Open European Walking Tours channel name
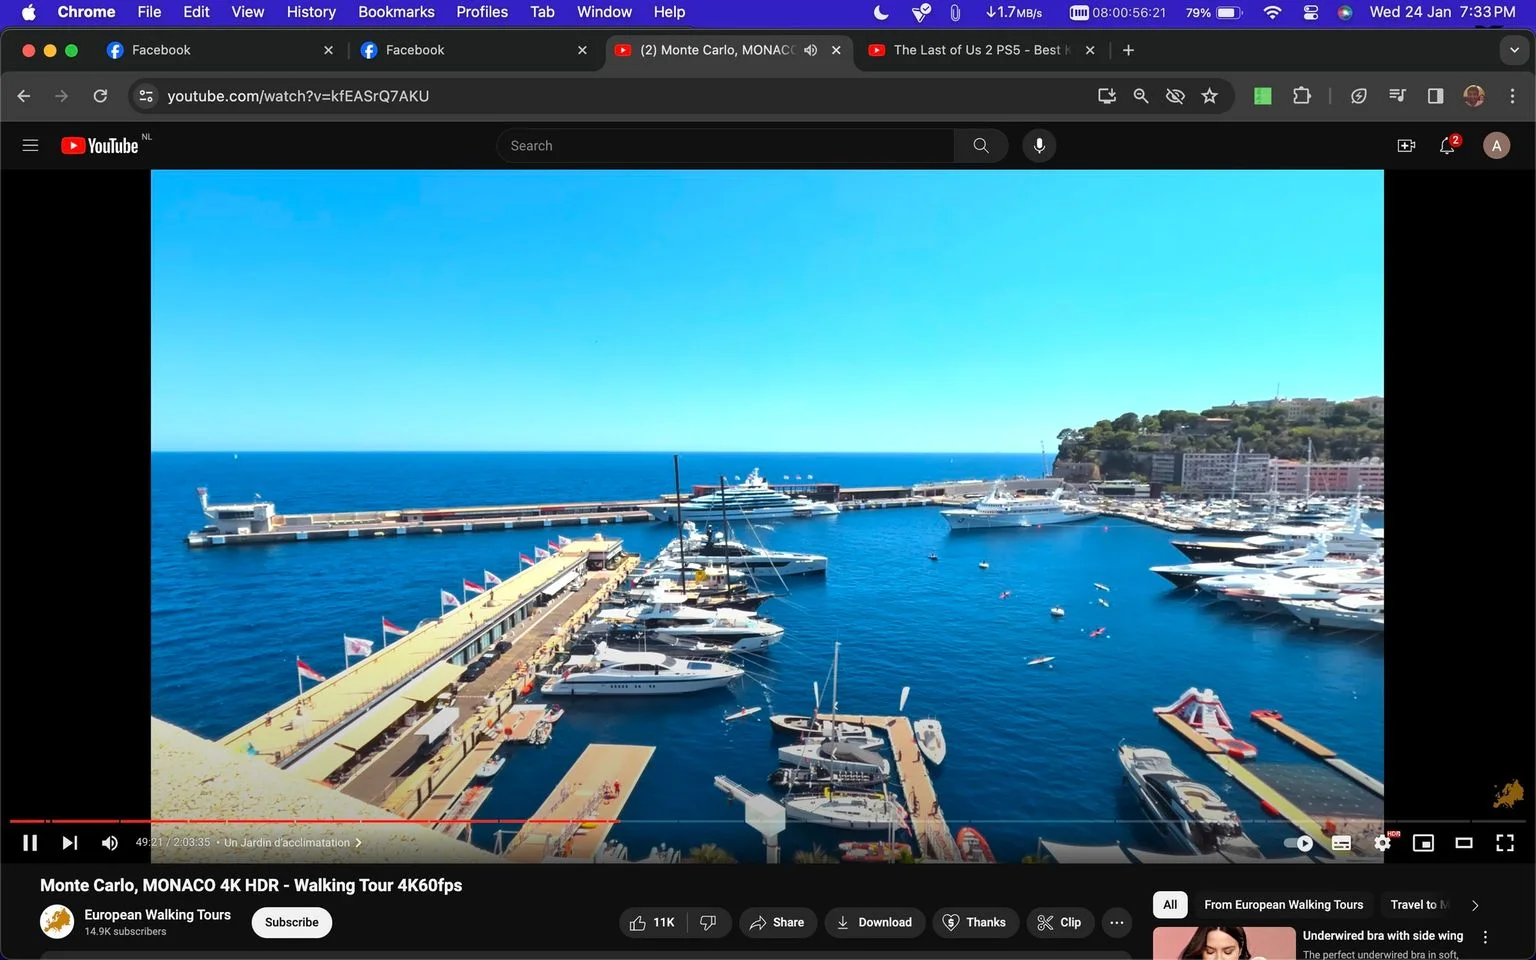 click(157, 914)
